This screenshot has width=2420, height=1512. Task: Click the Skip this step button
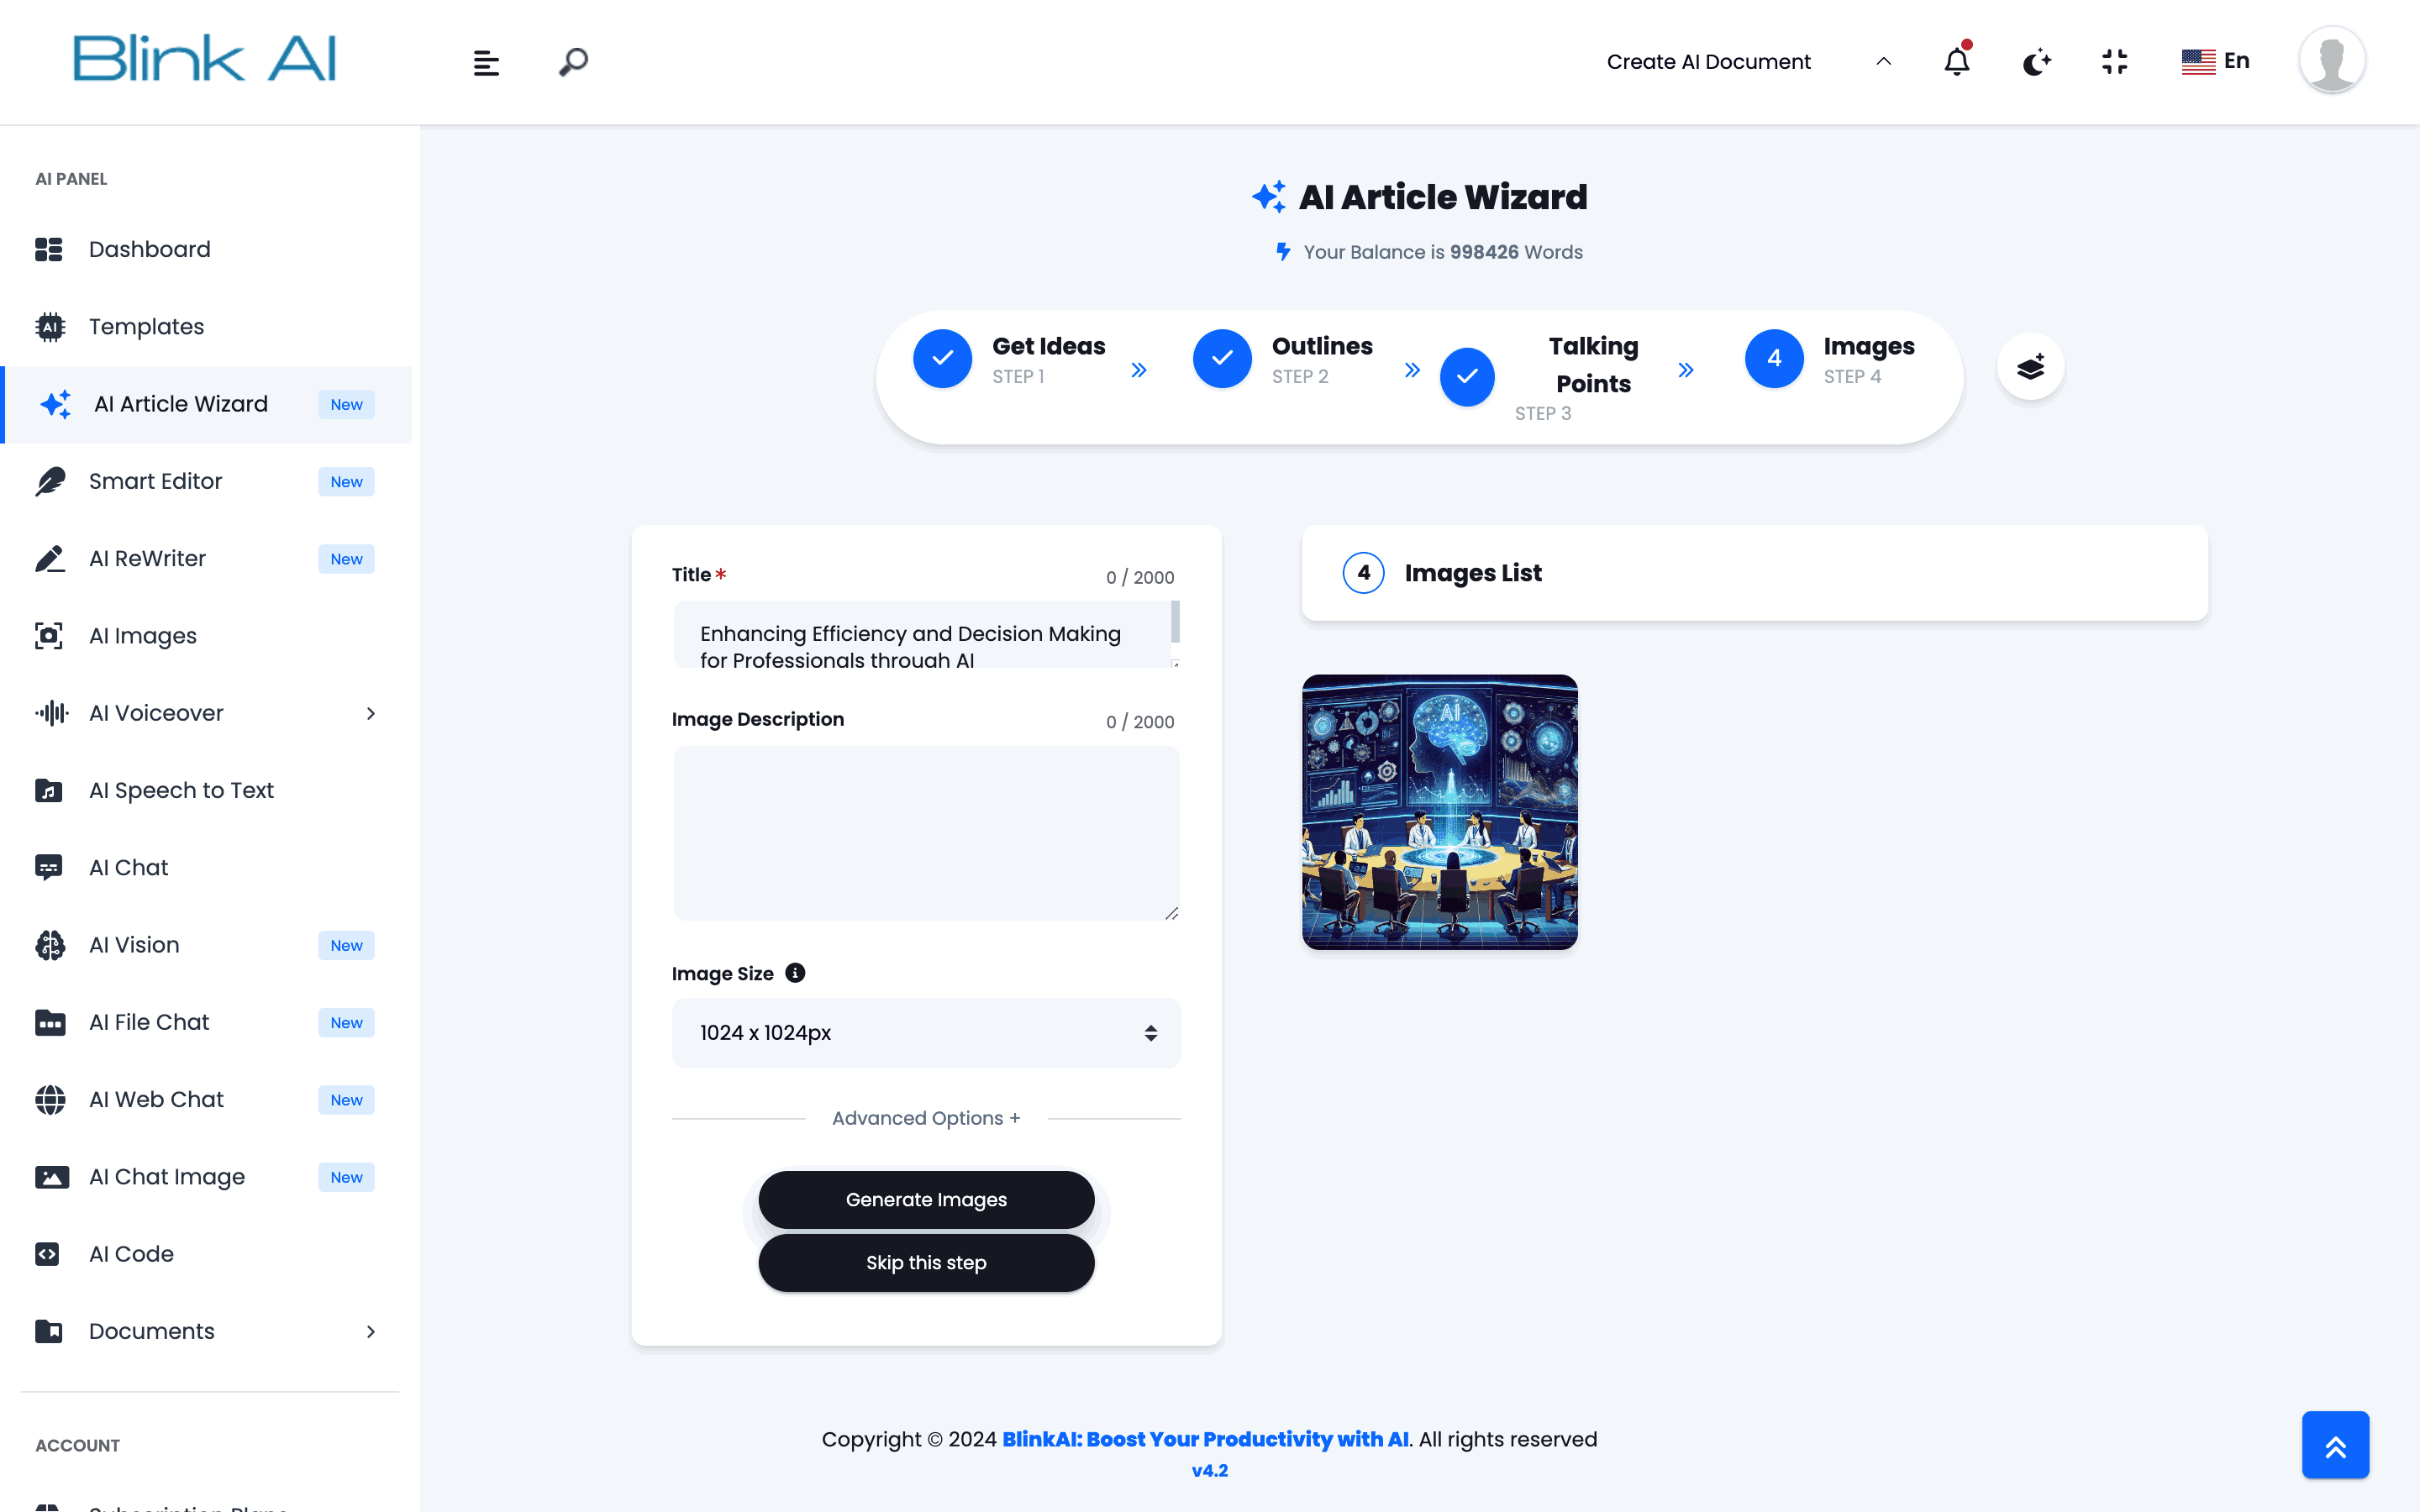click(x=926, y=1262)
